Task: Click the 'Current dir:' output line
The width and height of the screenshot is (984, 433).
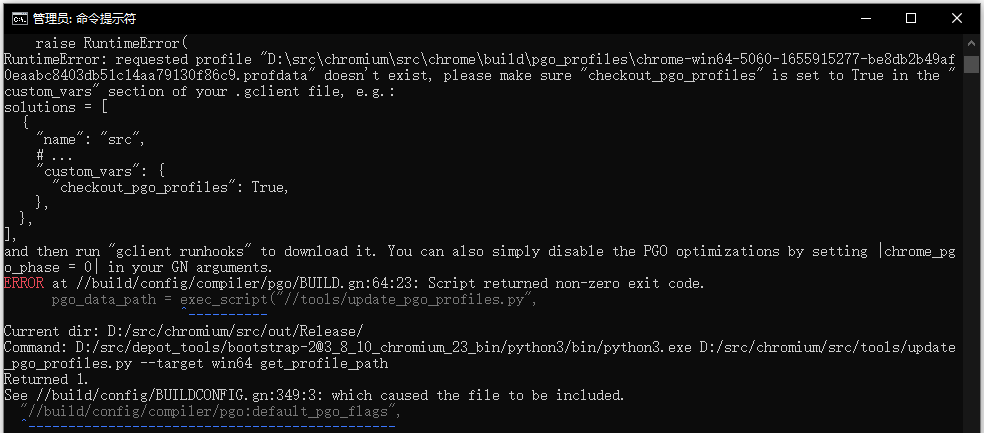Action: pyautogui.click(x=183, y=331)
